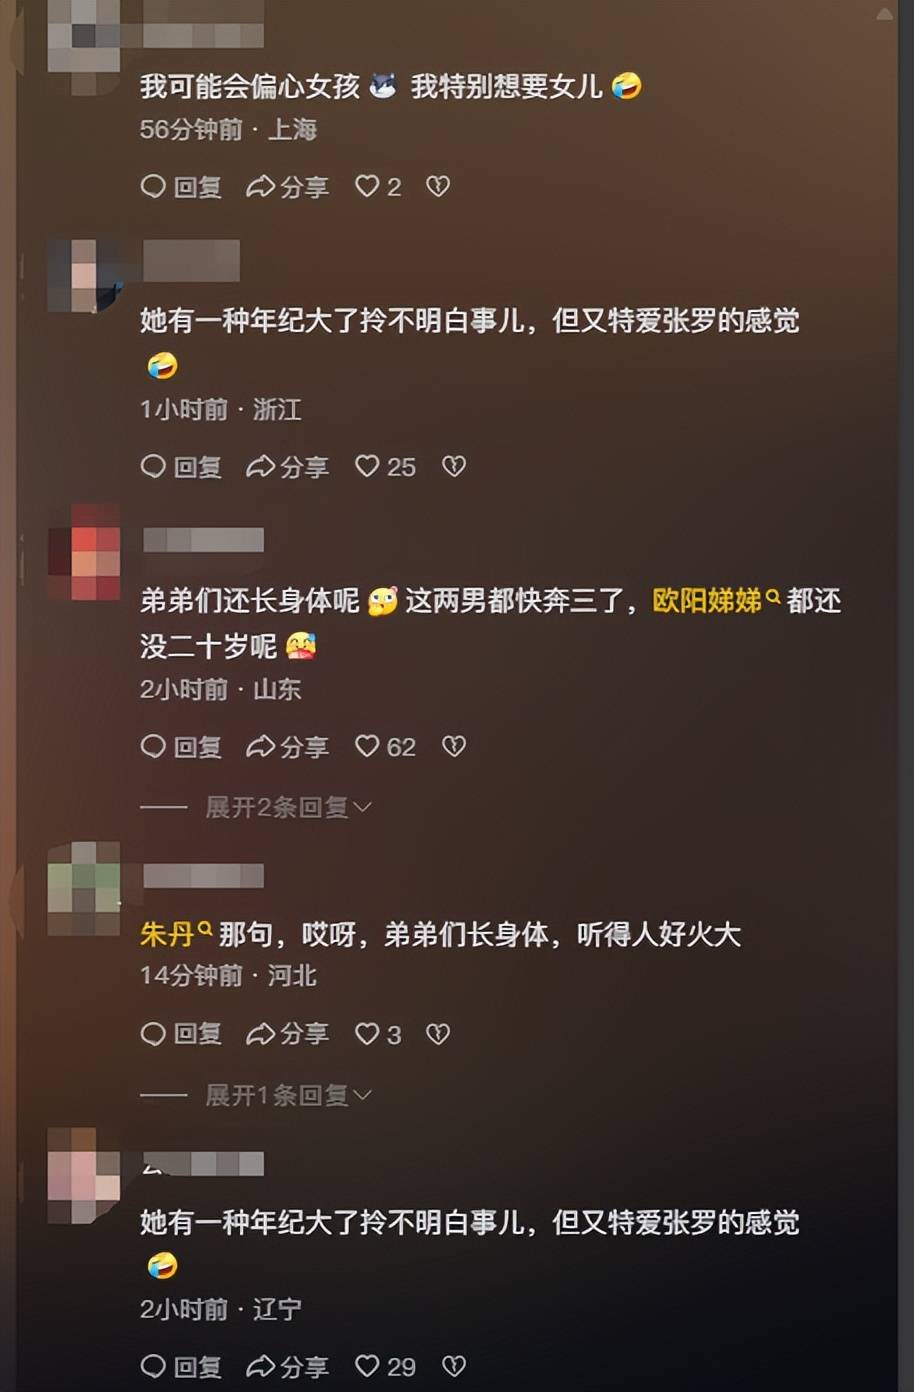Image resolution: width=914 pixels, height=1392 pixels.
Task: Share the Shanghai comment
Action: pos(288,187)
